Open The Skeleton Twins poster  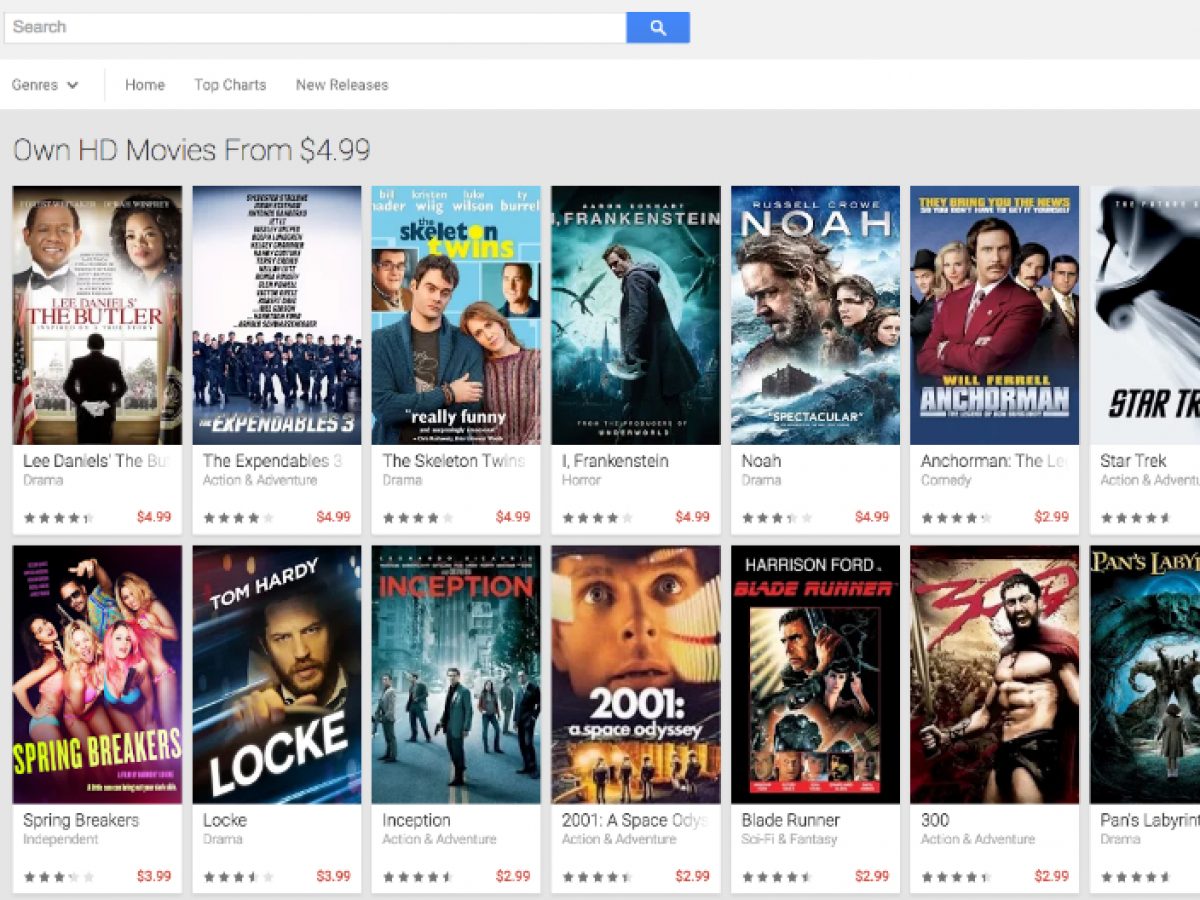[x=456, y=315]
